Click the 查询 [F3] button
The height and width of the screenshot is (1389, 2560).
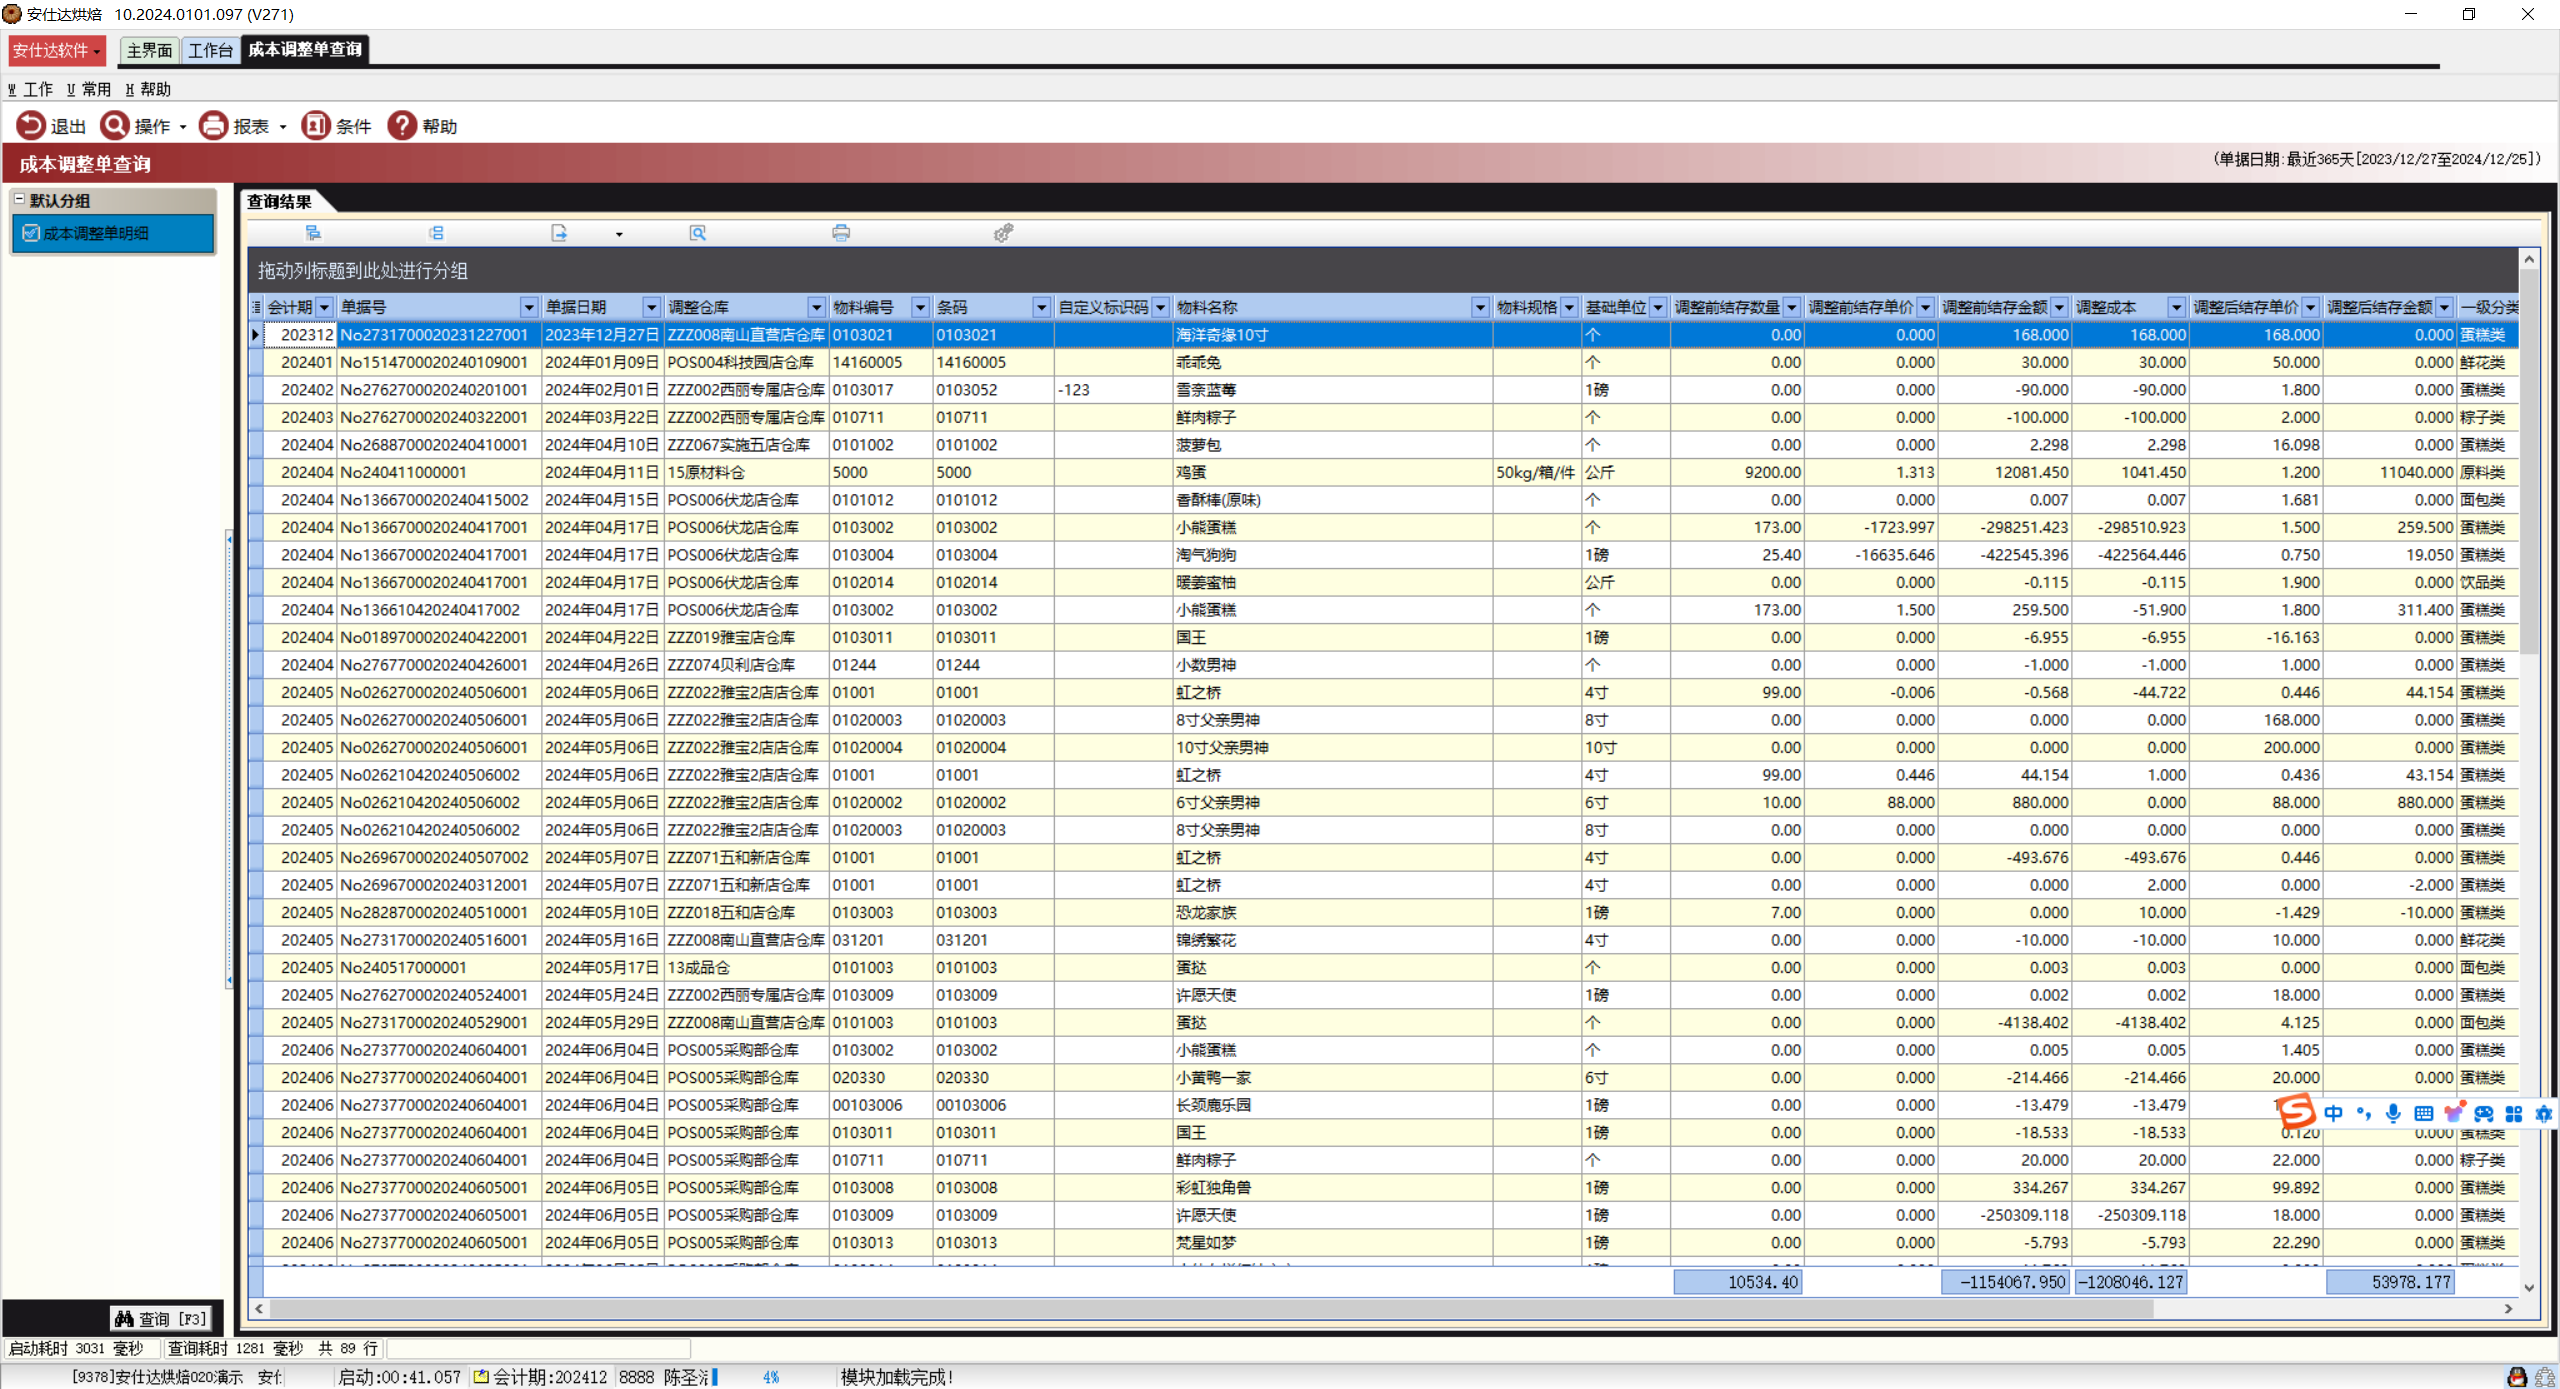pyautogui.click(x=160, y=1318)
